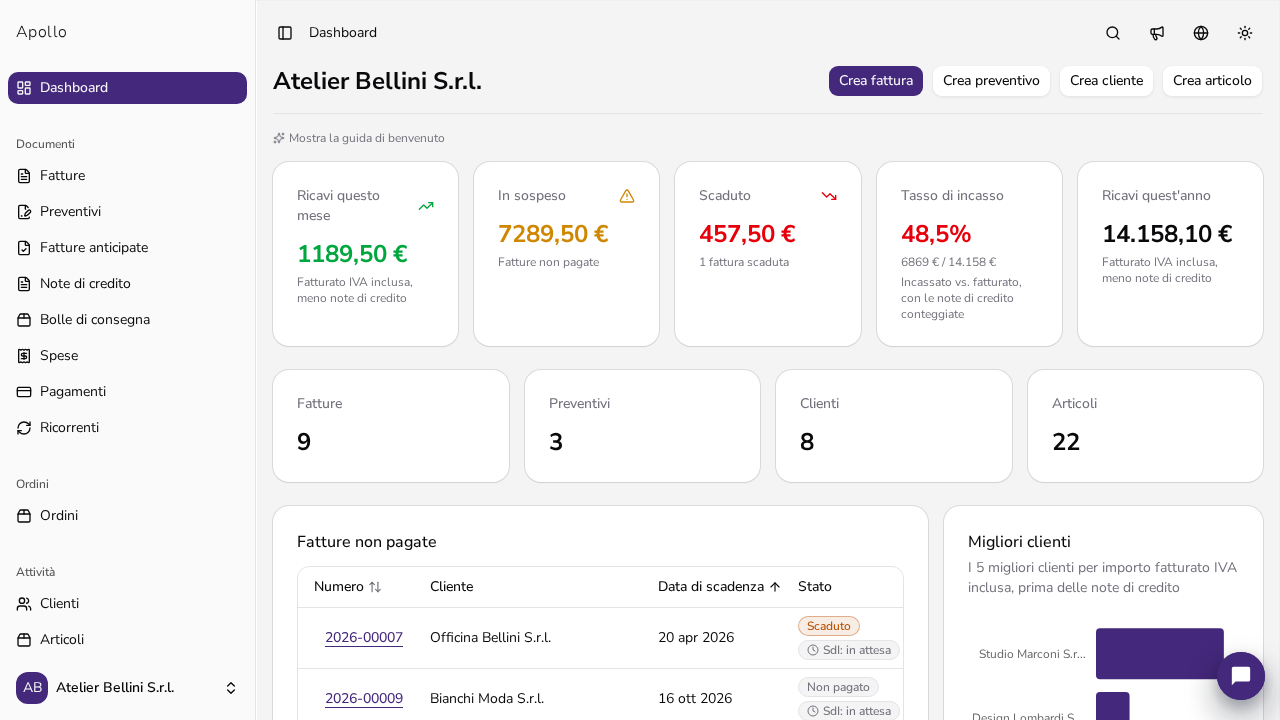Click the Crea cliente button
The width and height of the screenshot is (1280, 720).
[1106, 81]
